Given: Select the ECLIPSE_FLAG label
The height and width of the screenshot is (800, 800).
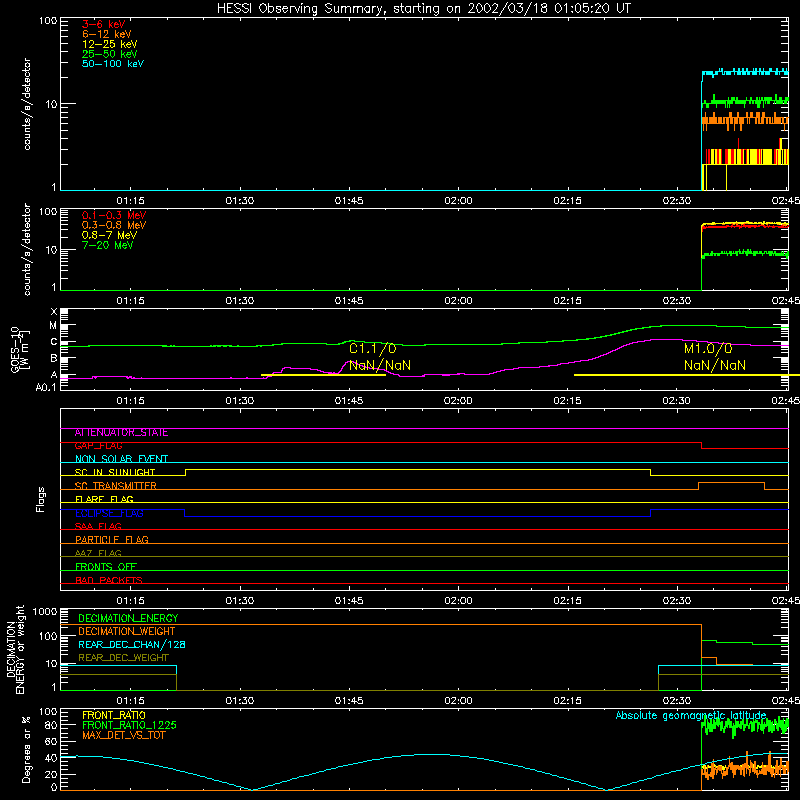Looking at the screenshot, I should (x=109, y=513).
